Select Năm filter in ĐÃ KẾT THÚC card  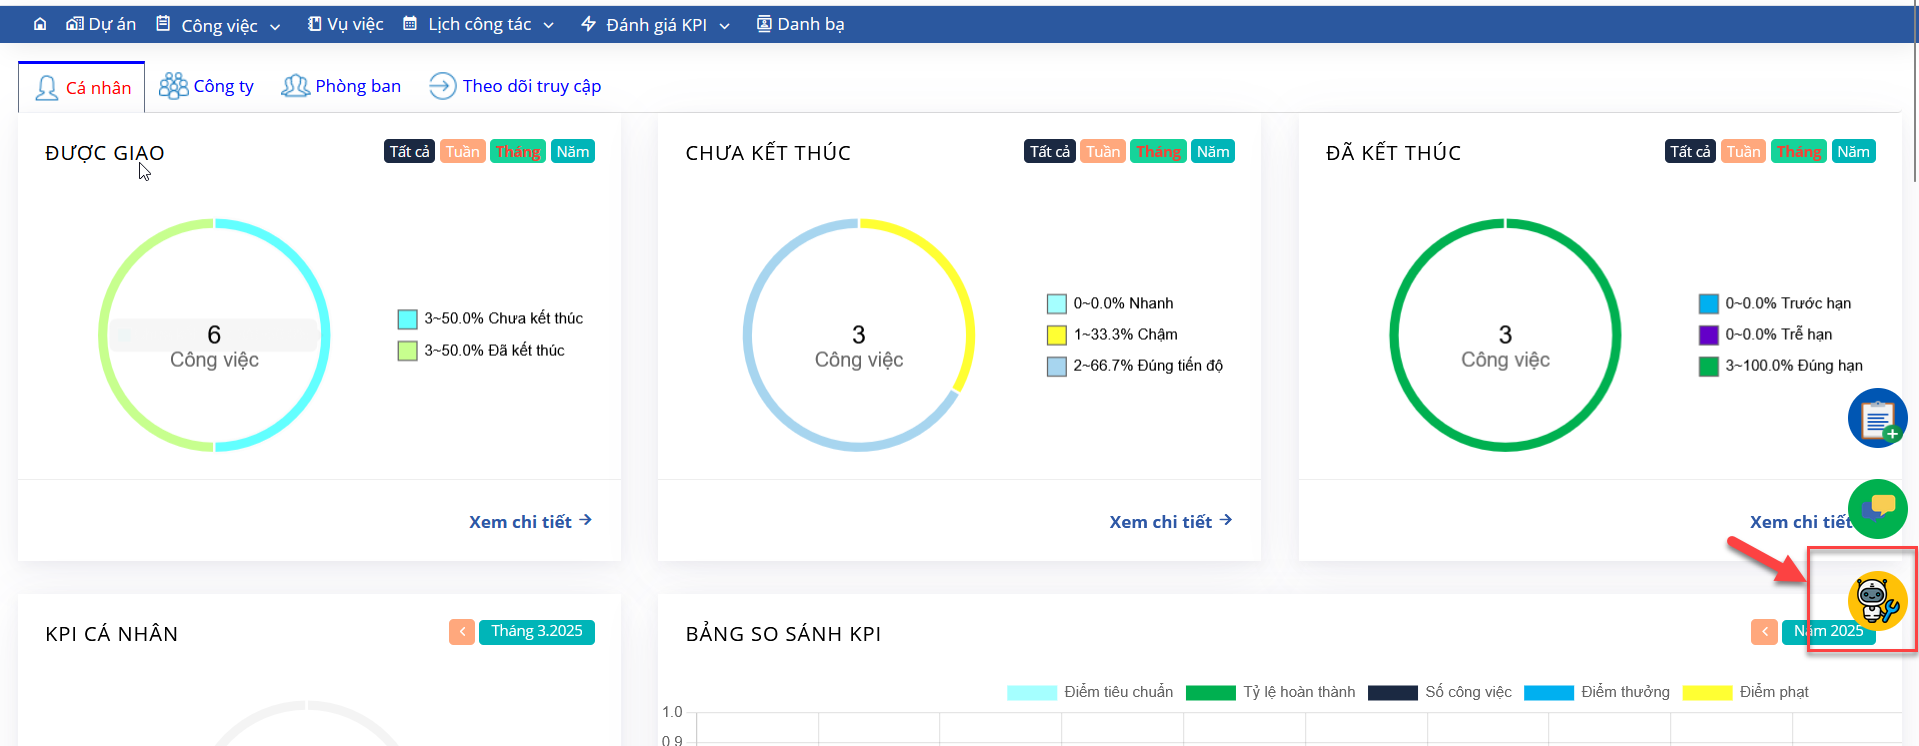(1853, 151)
